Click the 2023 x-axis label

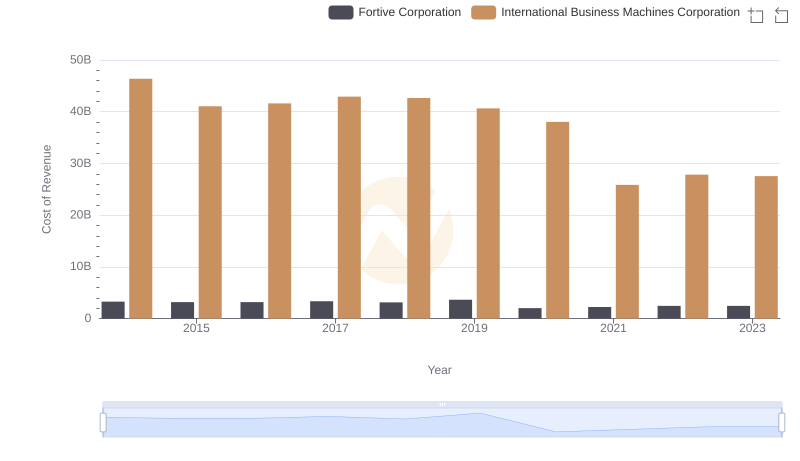pyautogui.click(x=752, y=328)
